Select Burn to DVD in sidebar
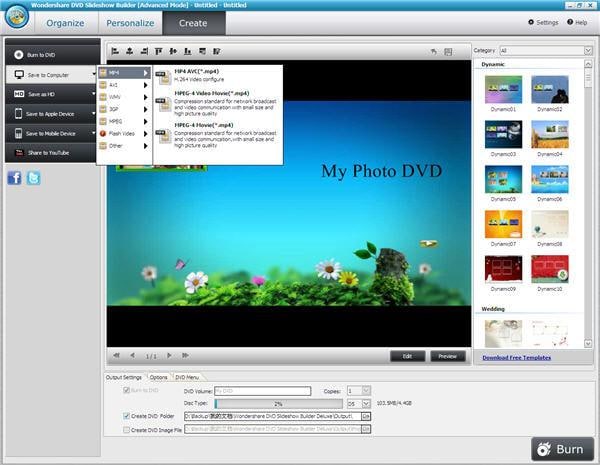Viewport: 600px width, 465px height. coord(53,55)
